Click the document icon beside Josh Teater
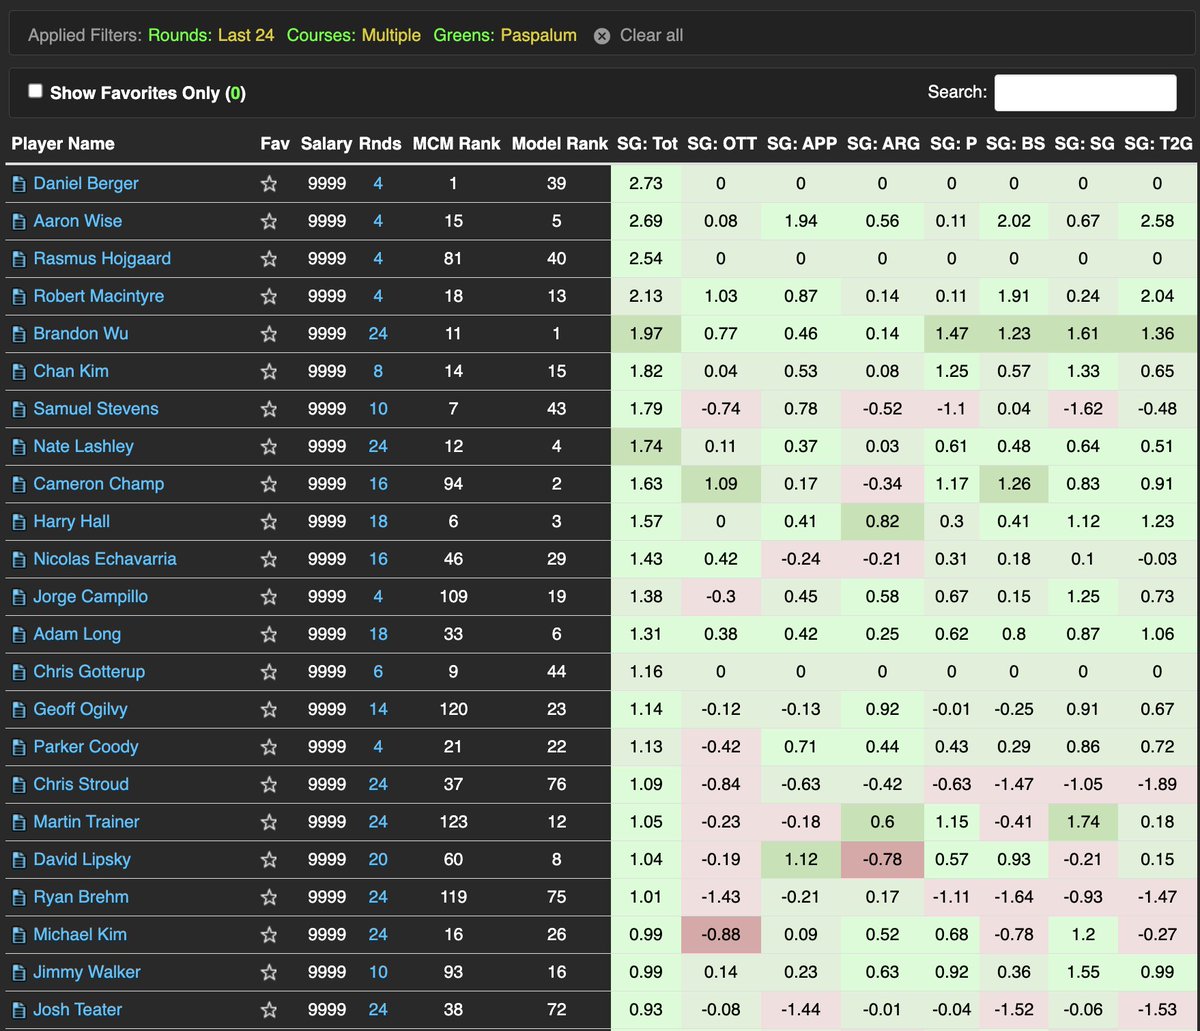The image size is (1200, 1031). point(18,1010)
